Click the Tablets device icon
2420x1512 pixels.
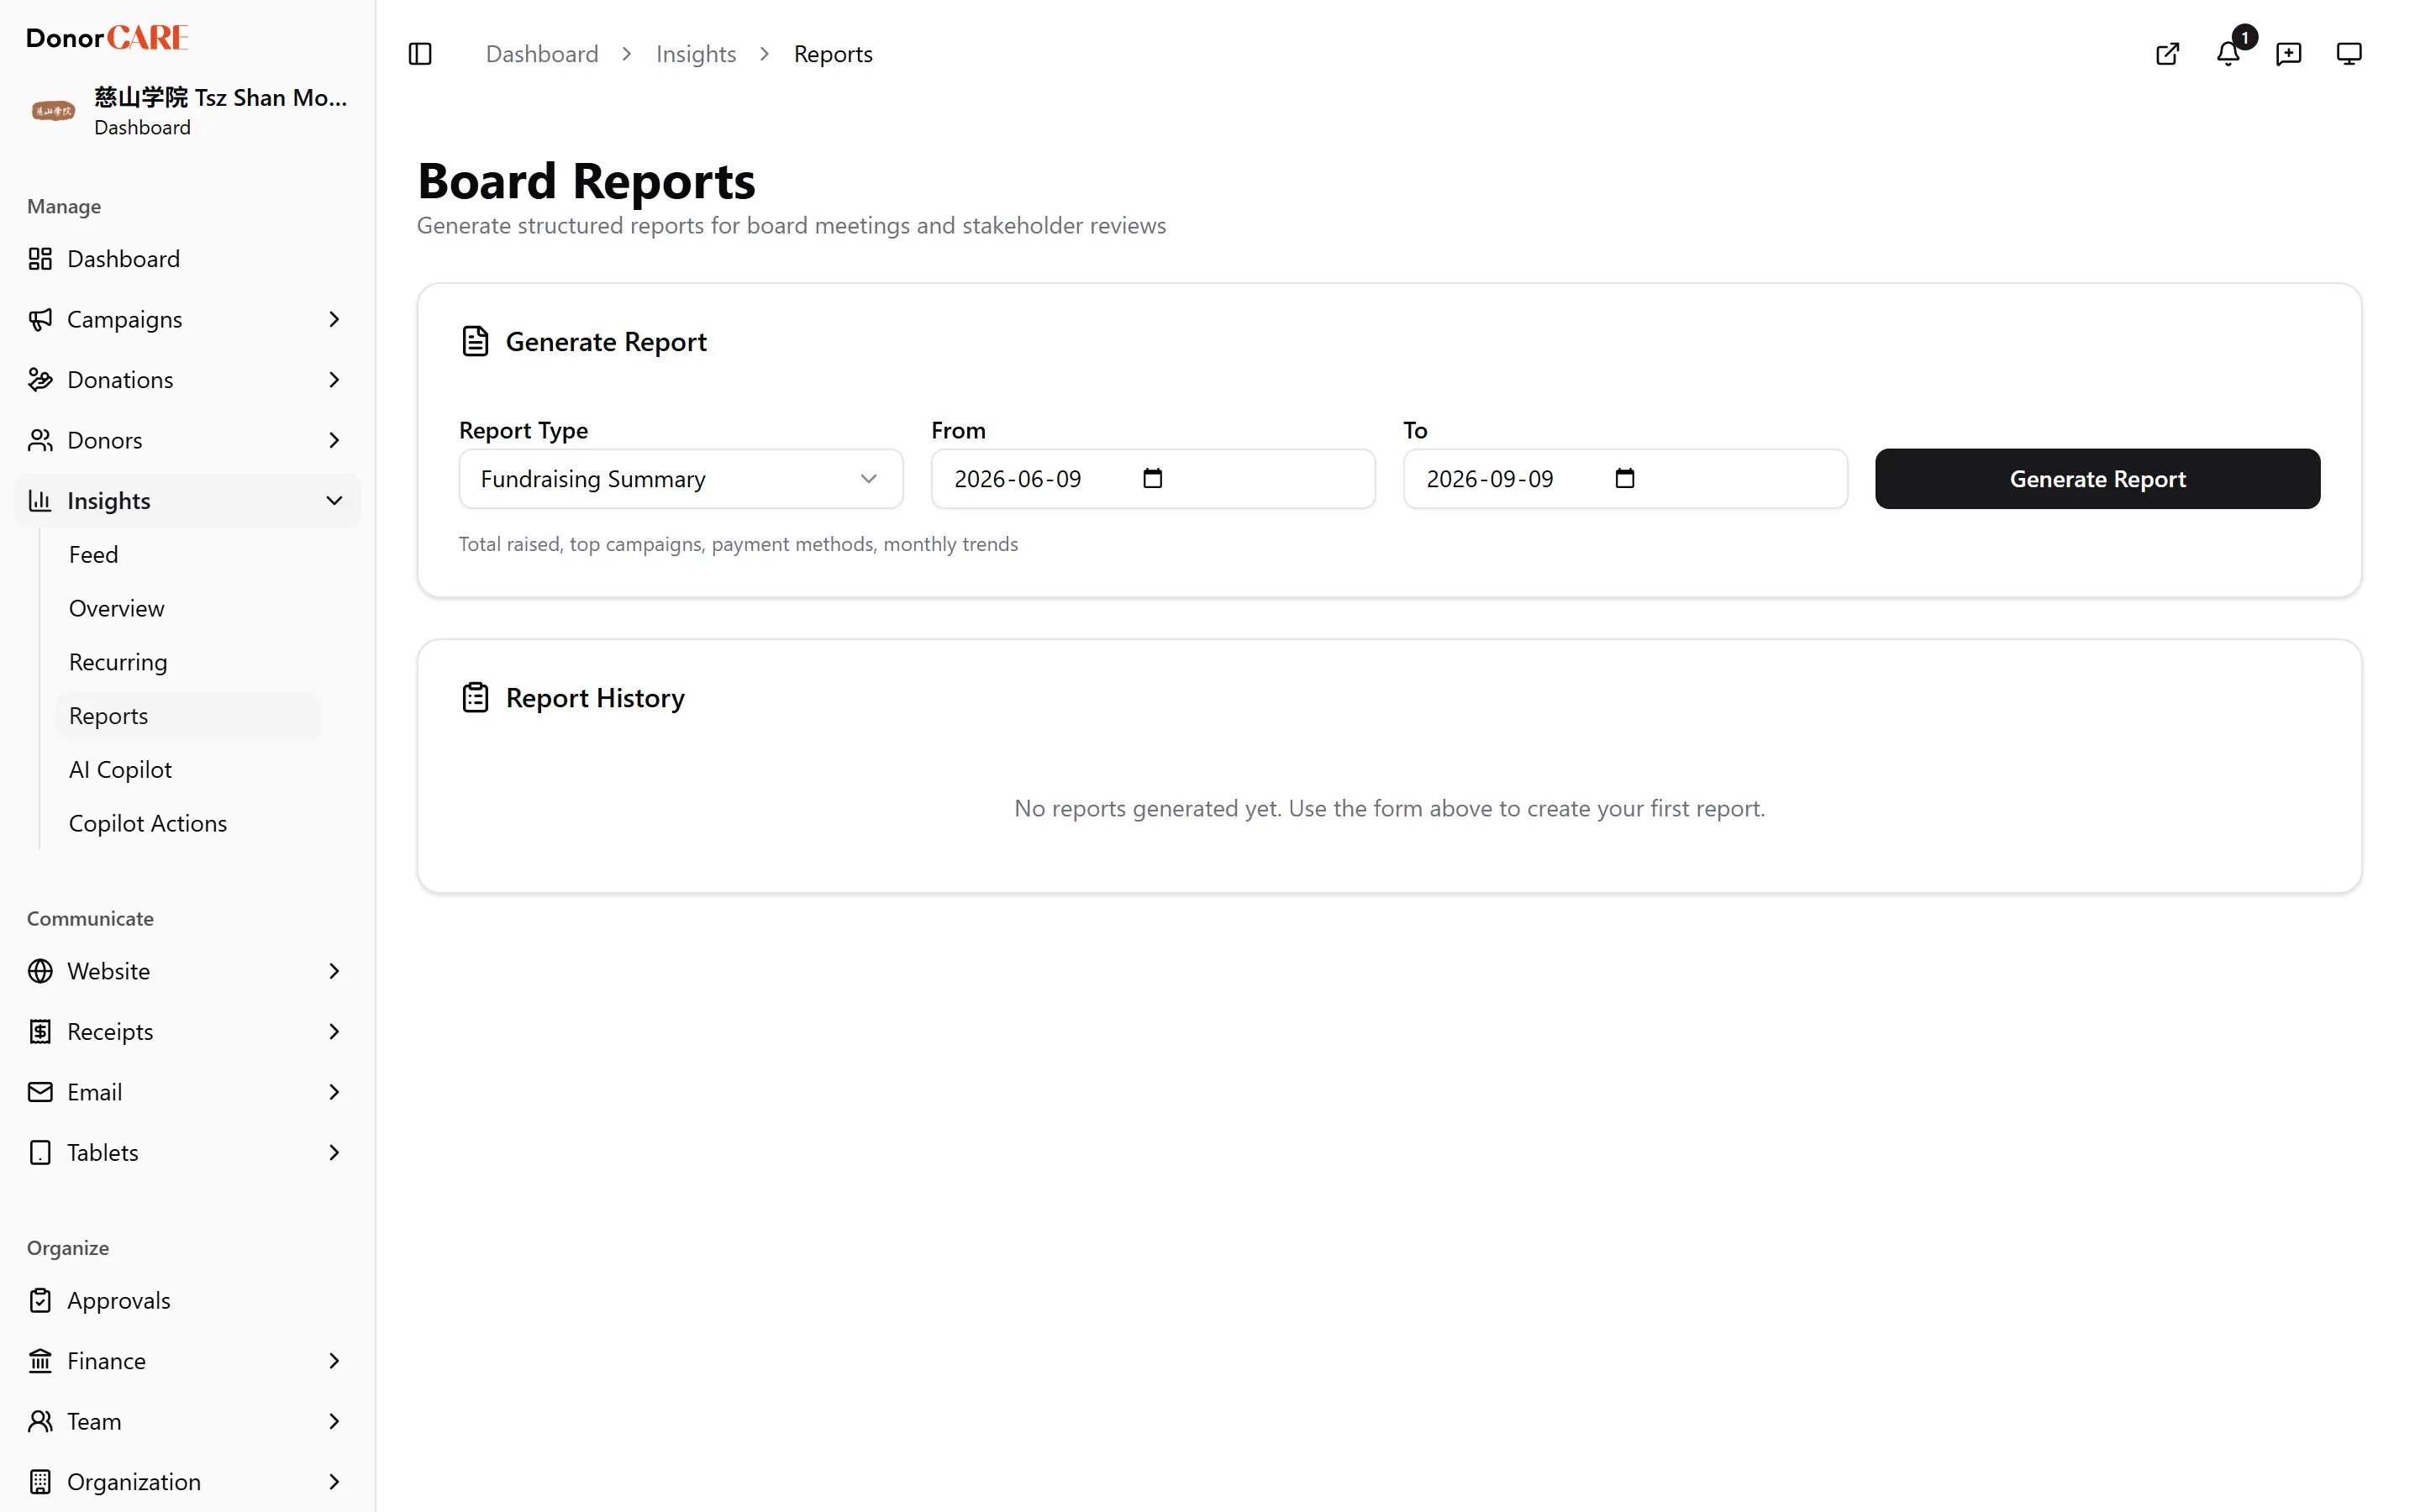tap(40, 1153)
